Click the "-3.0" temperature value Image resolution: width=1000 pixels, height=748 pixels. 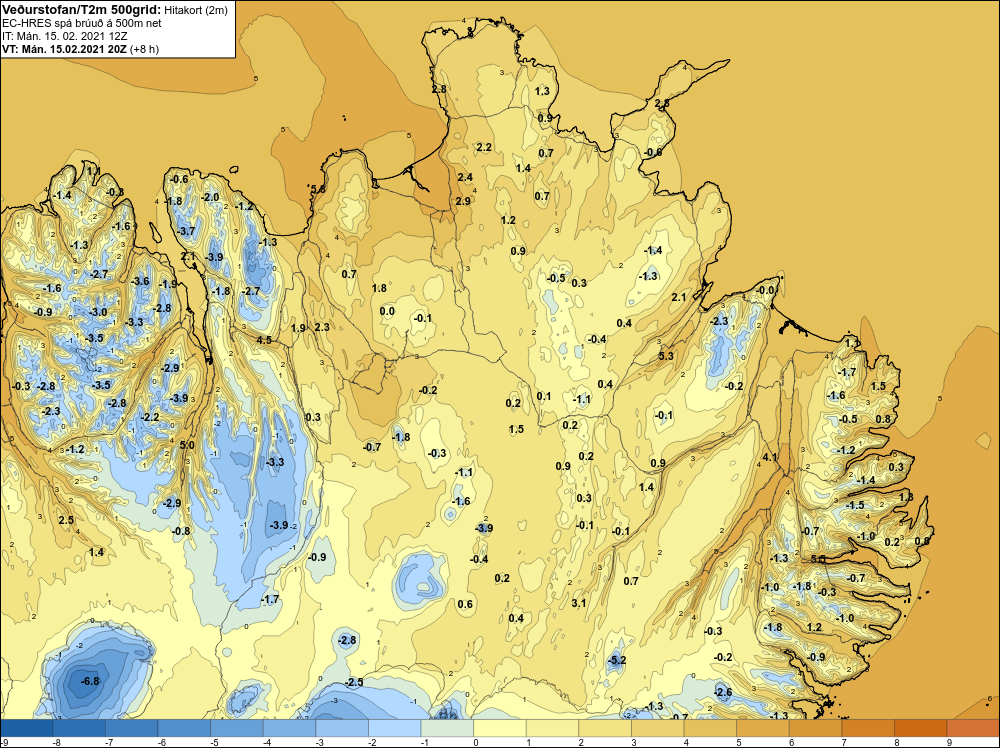coord(98,312)
